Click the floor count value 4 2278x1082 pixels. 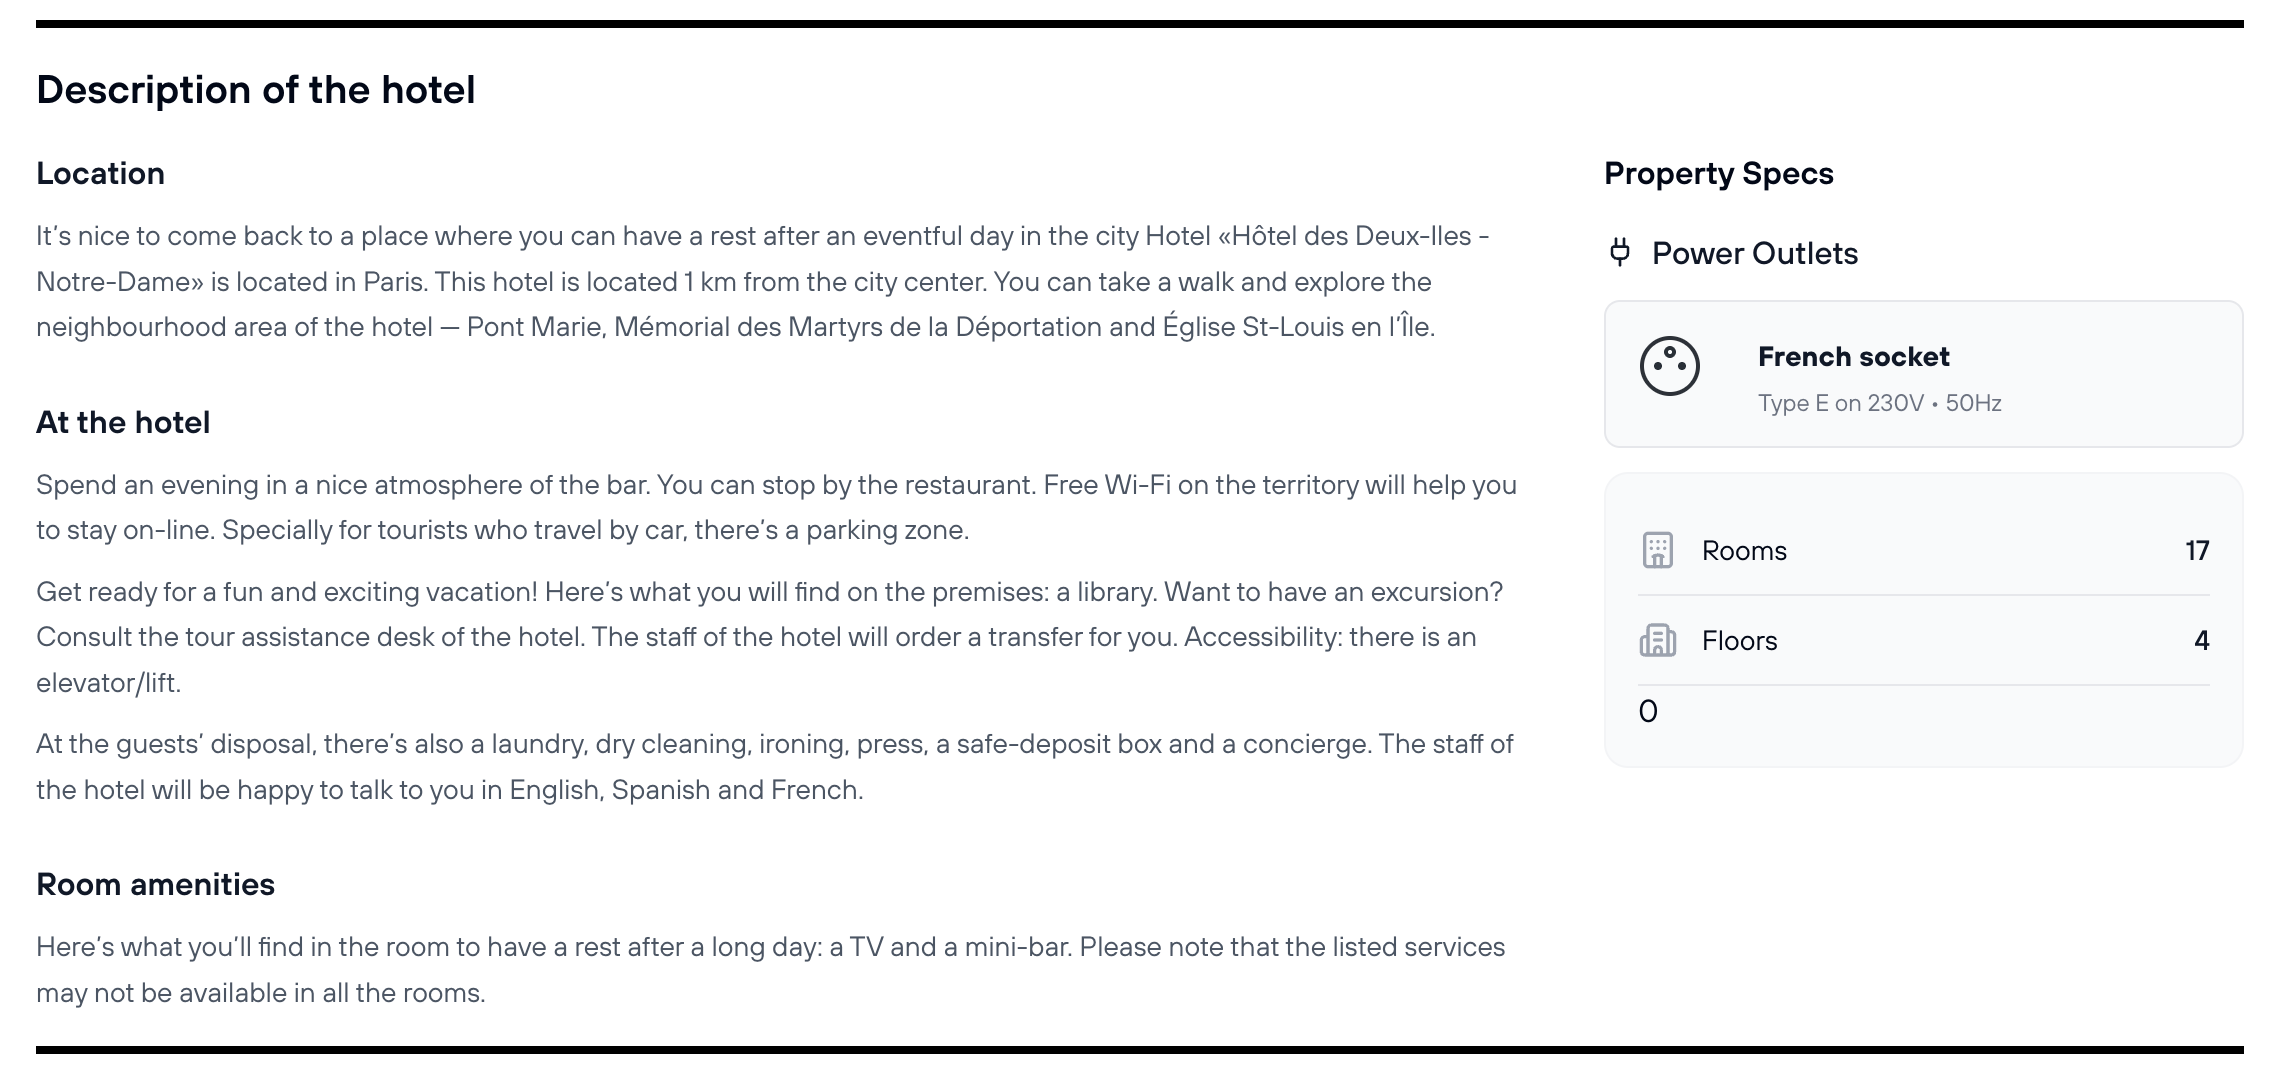[x=2201, y=641]
